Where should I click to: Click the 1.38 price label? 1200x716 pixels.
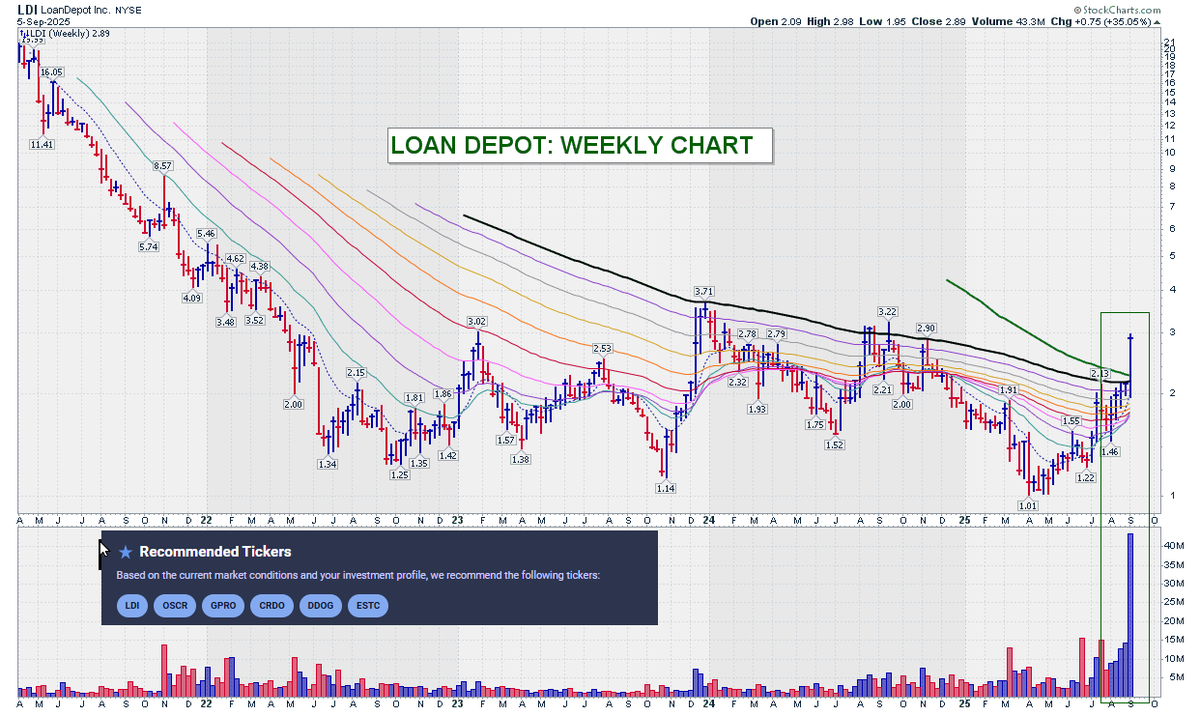(x=520, y=459)
